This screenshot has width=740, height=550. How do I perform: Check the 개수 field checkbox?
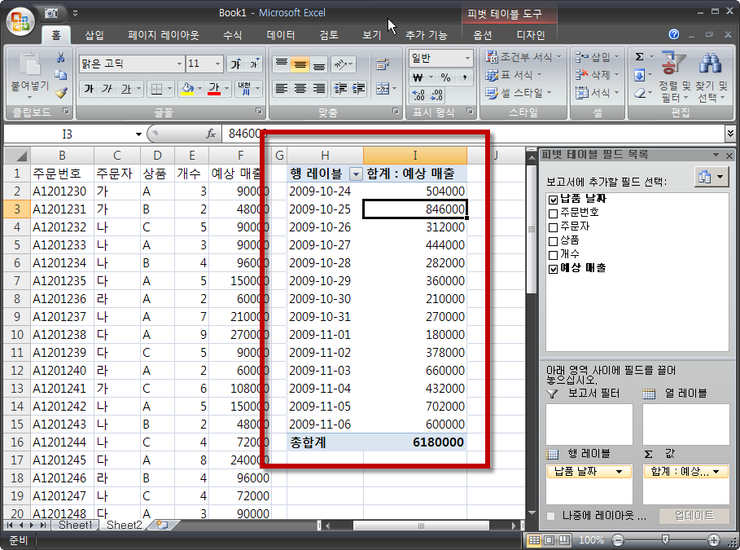(554, 255)
